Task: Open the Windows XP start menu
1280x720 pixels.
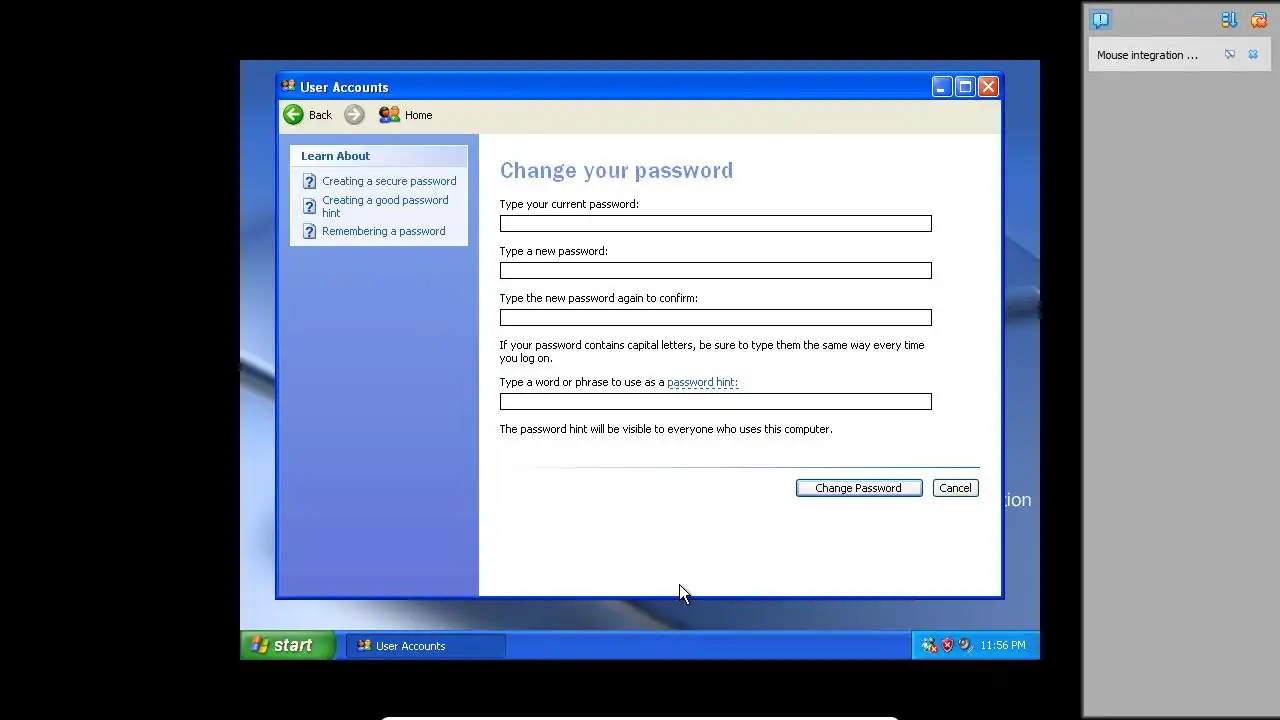Action: [288, 645]
